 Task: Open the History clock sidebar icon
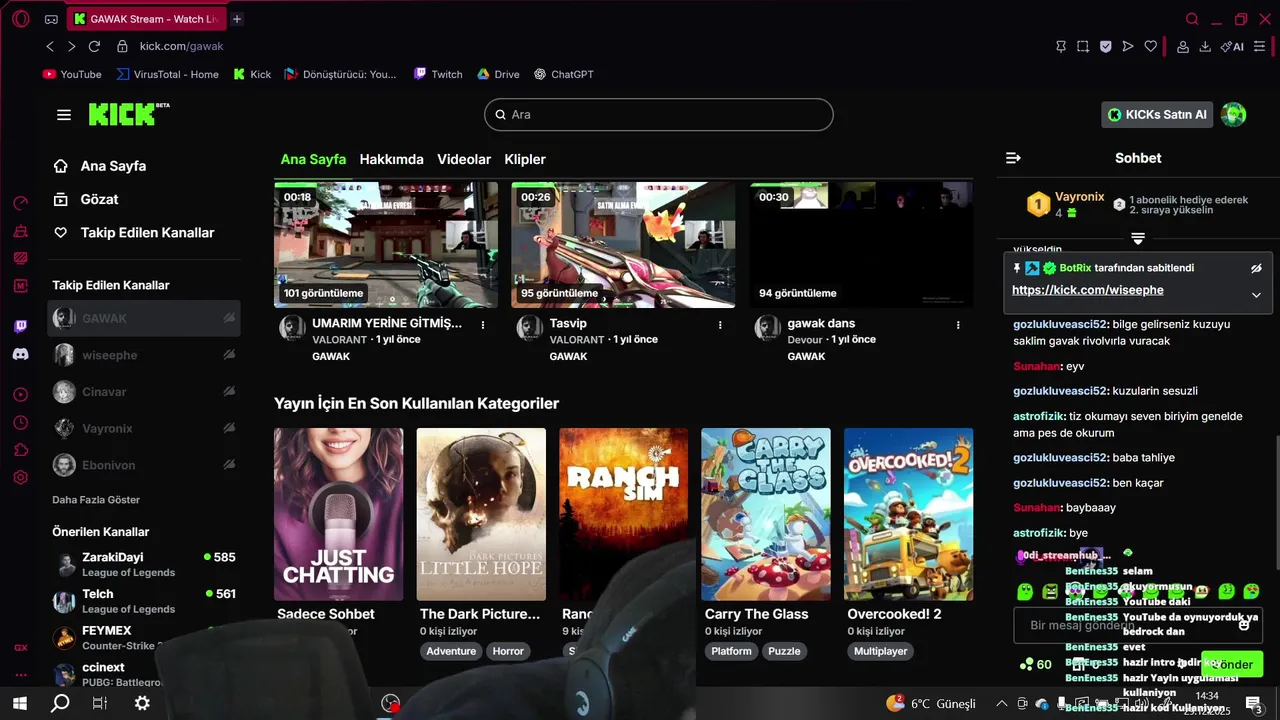[x=21, y=423]
